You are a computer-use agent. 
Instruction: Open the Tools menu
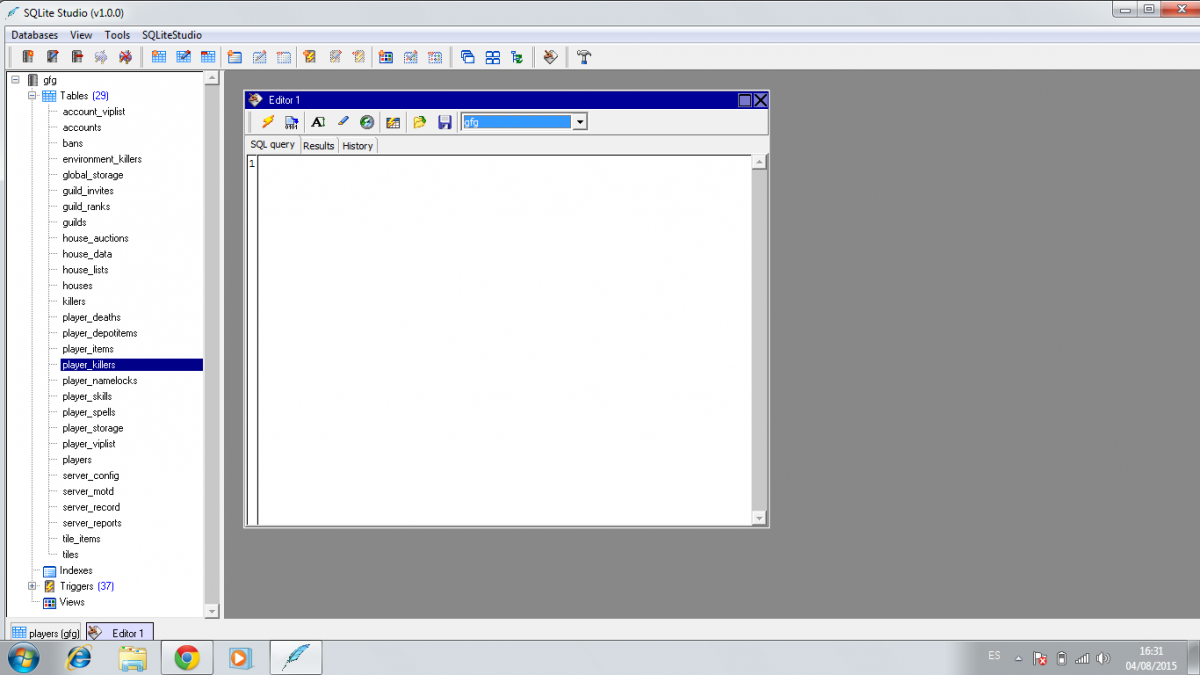[117, 35]
